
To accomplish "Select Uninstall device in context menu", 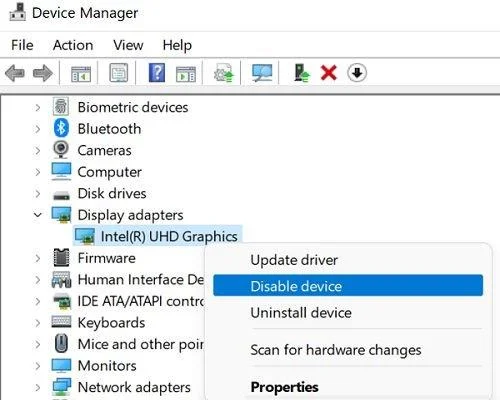I will point(301,313).
